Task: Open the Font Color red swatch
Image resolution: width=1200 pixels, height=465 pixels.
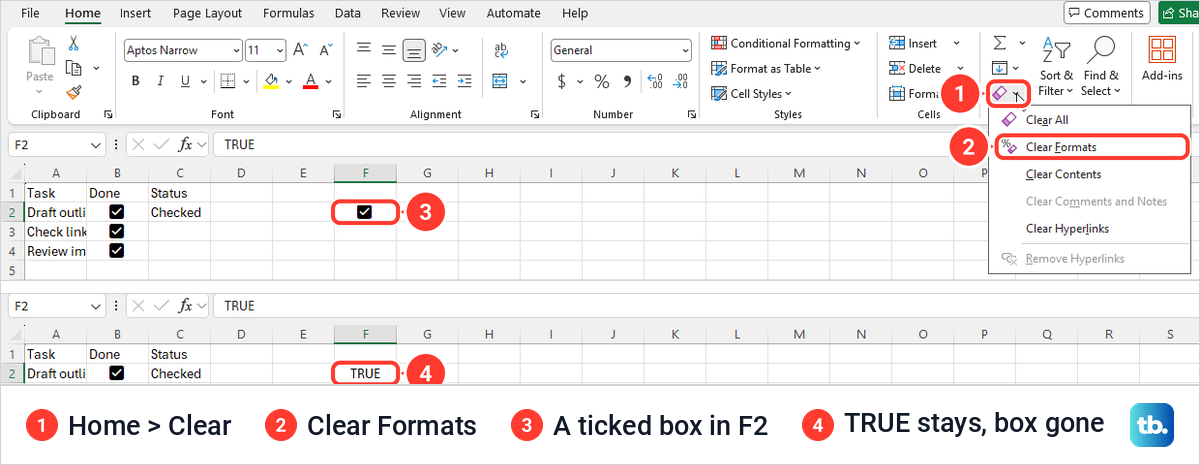Action: pos(311,81)
